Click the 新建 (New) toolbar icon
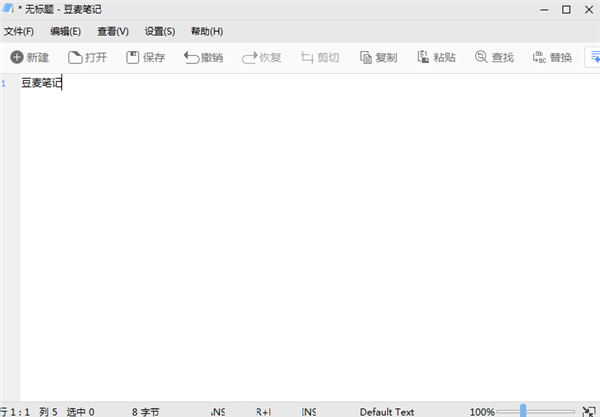 [17, 57]
